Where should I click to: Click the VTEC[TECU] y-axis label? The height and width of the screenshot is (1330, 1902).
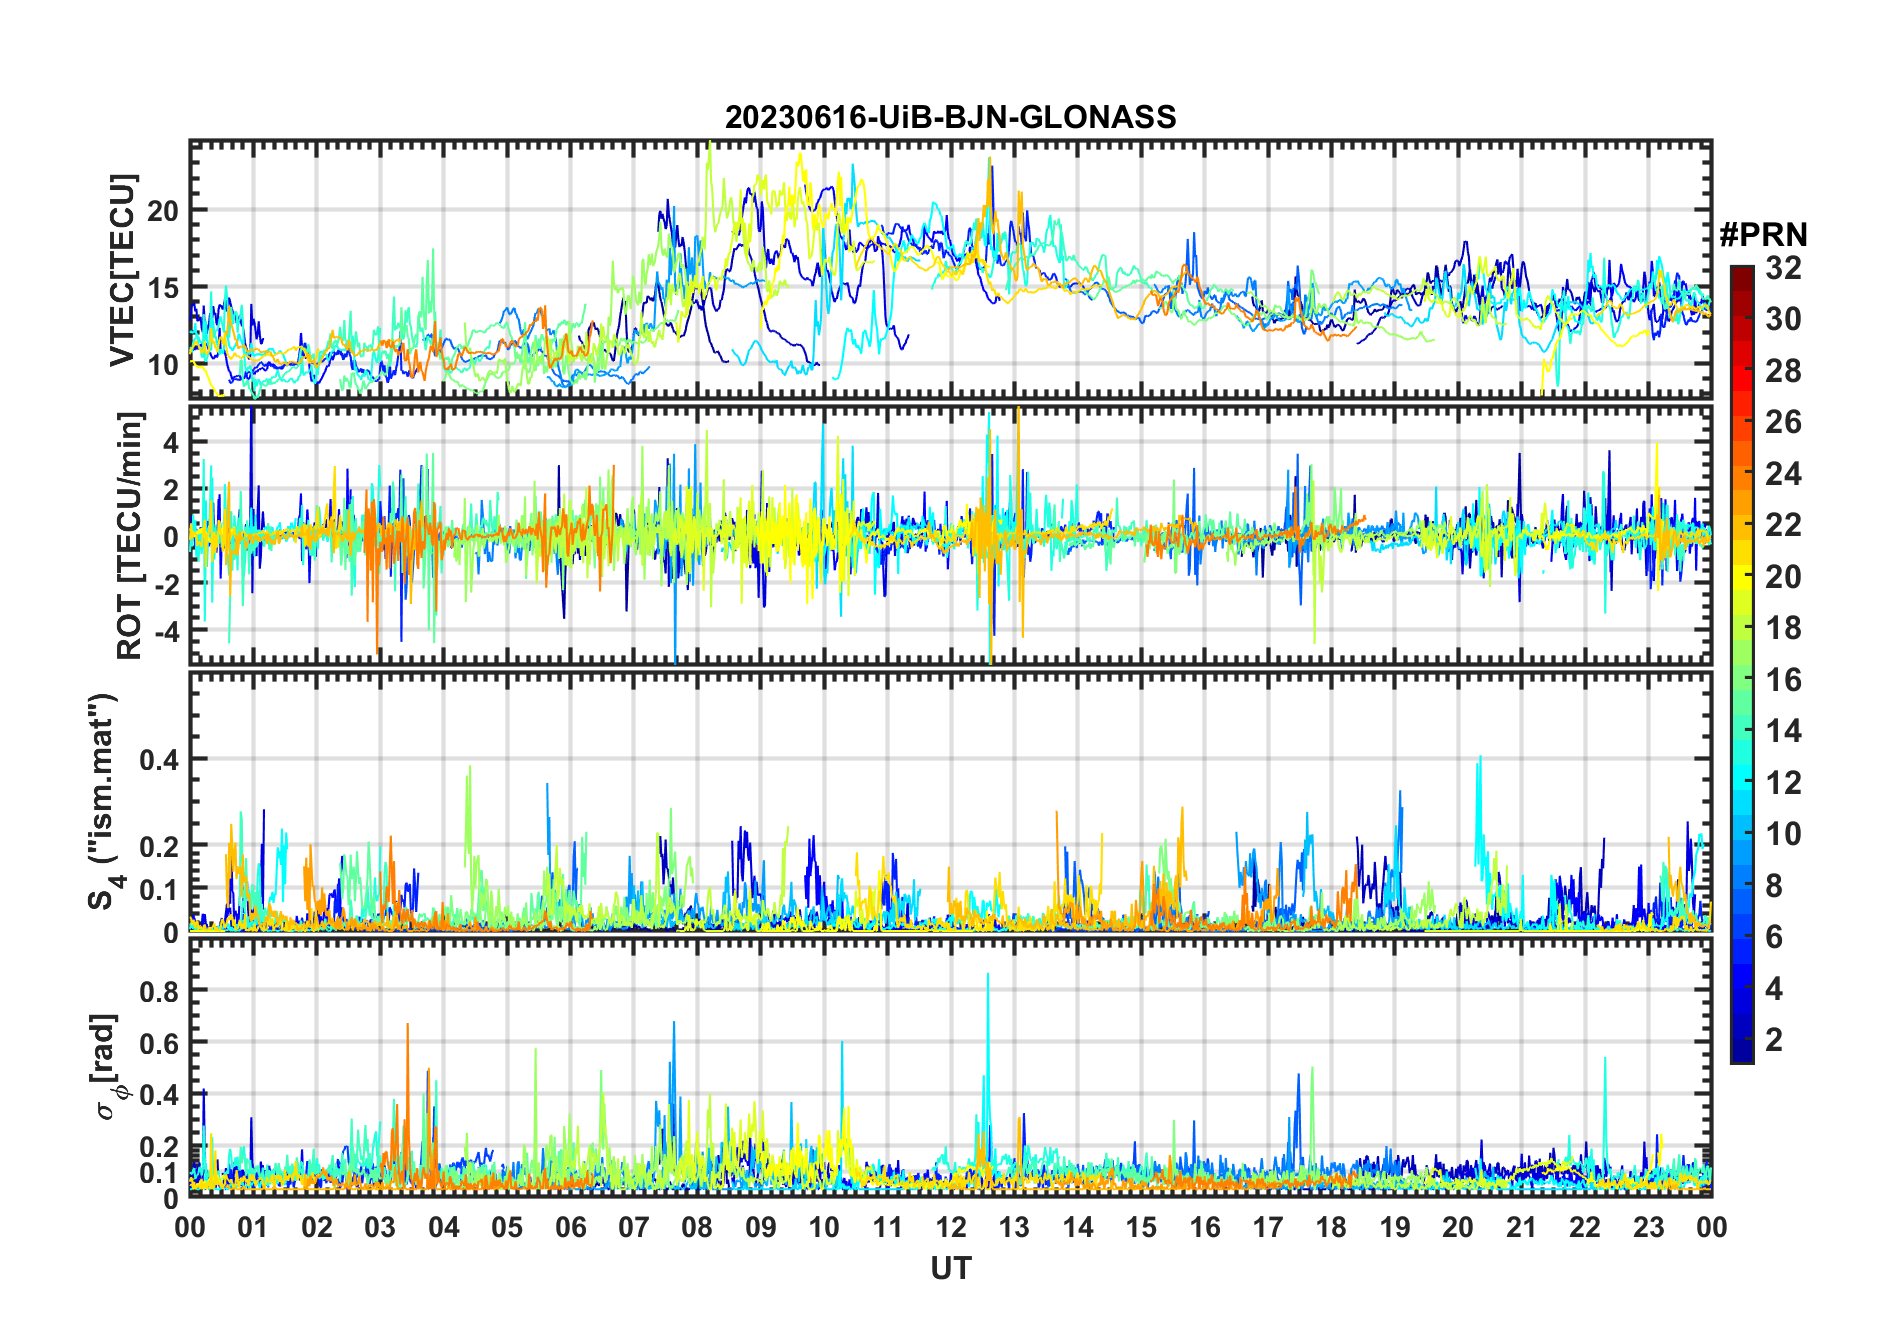[122, 270]
